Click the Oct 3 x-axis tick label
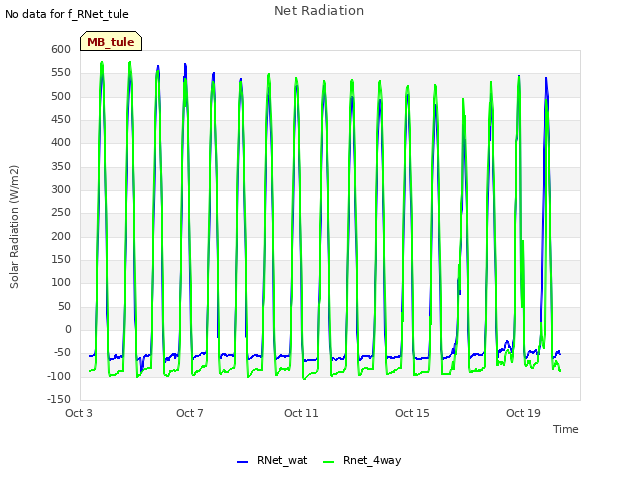640x480 pixels. click(x=79, y=413)
